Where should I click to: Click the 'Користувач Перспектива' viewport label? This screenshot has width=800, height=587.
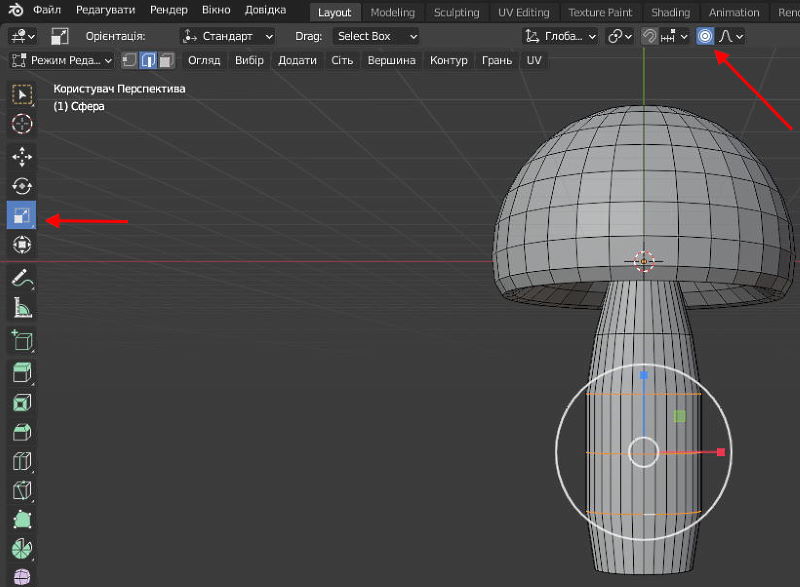pos(119,89)
